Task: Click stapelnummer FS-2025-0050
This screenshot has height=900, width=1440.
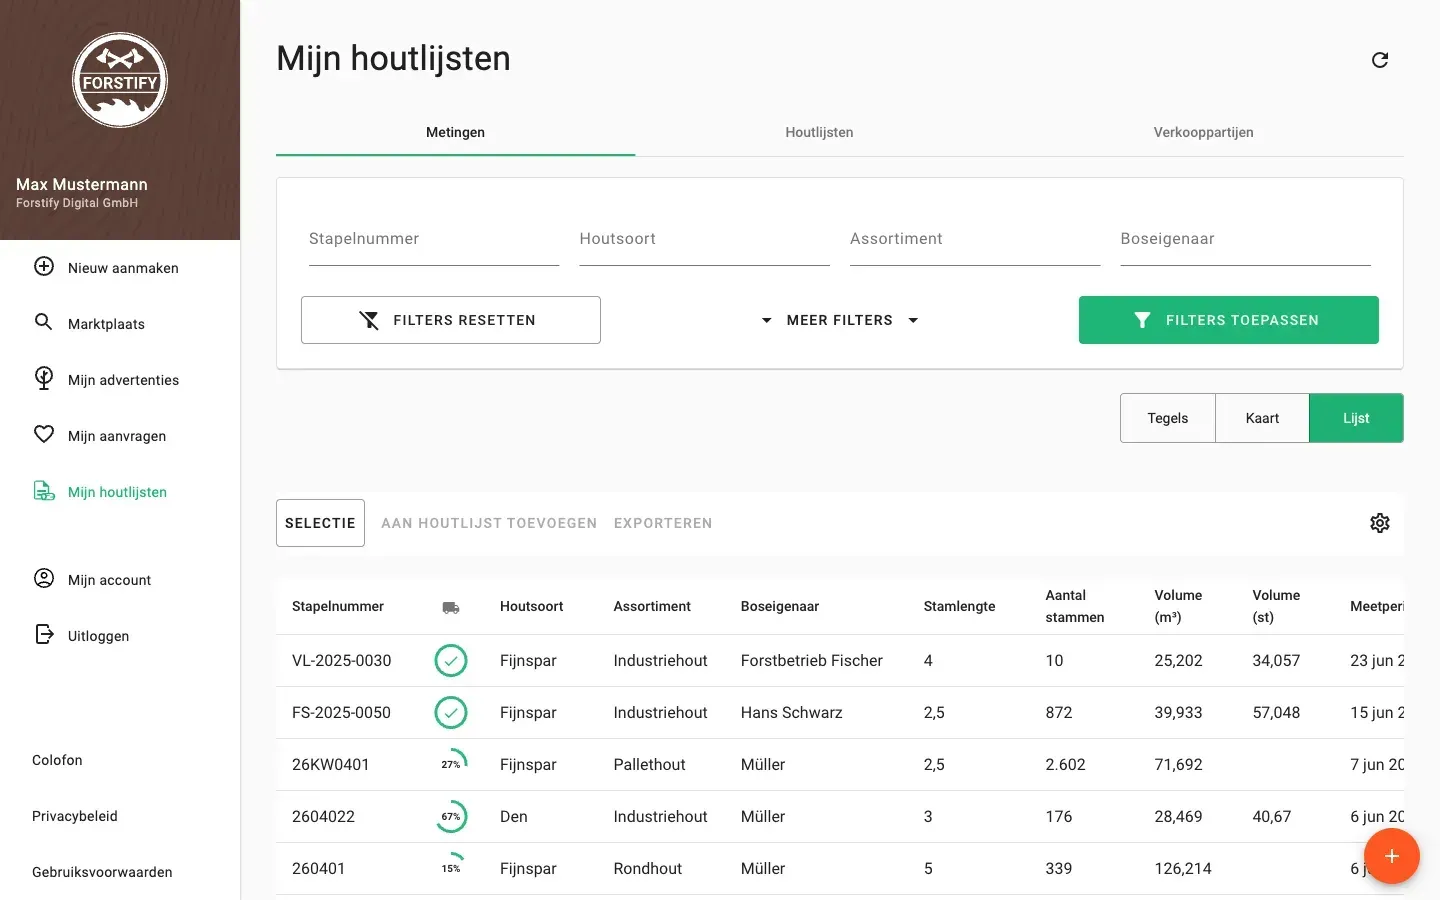Action: (341, 713)
